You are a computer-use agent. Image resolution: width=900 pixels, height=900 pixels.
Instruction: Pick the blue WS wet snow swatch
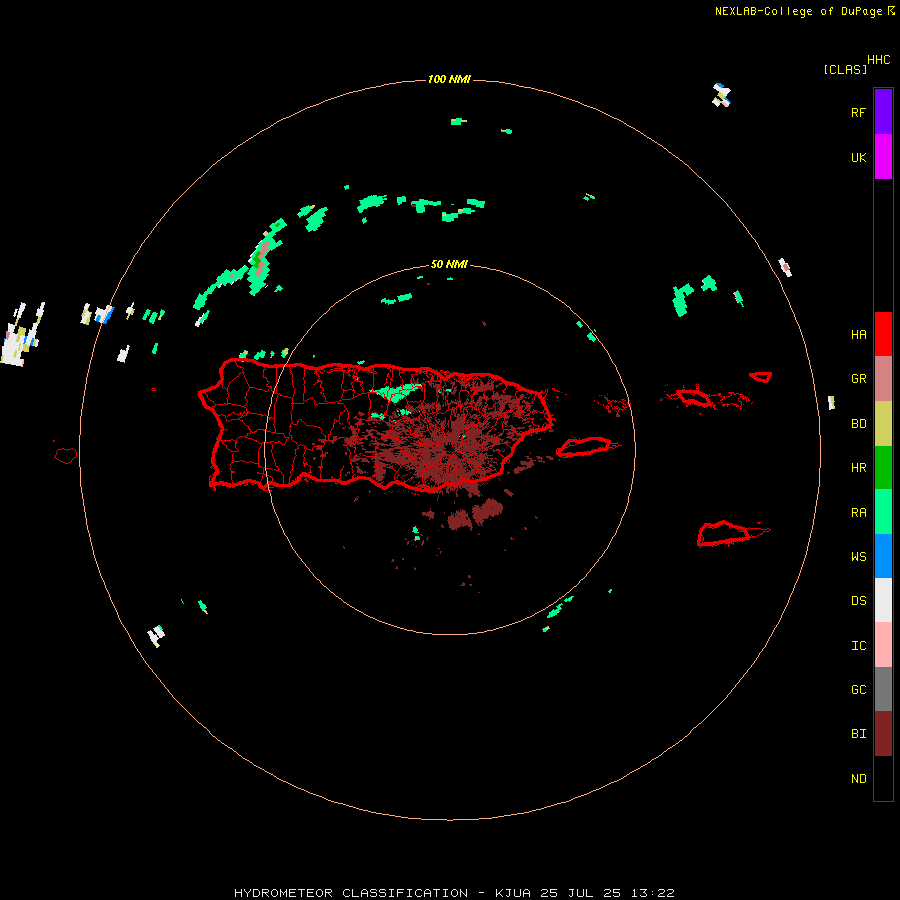pyautogui.click(x=883, y=556)
